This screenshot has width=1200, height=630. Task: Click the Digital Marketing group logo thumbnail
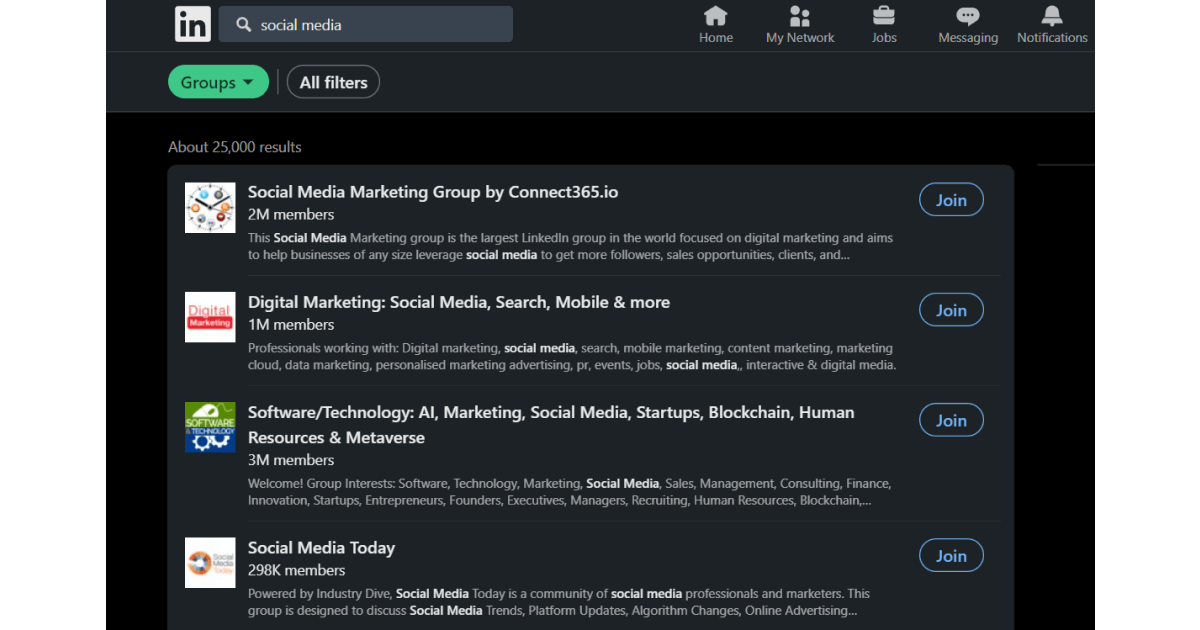pos(210,317)
